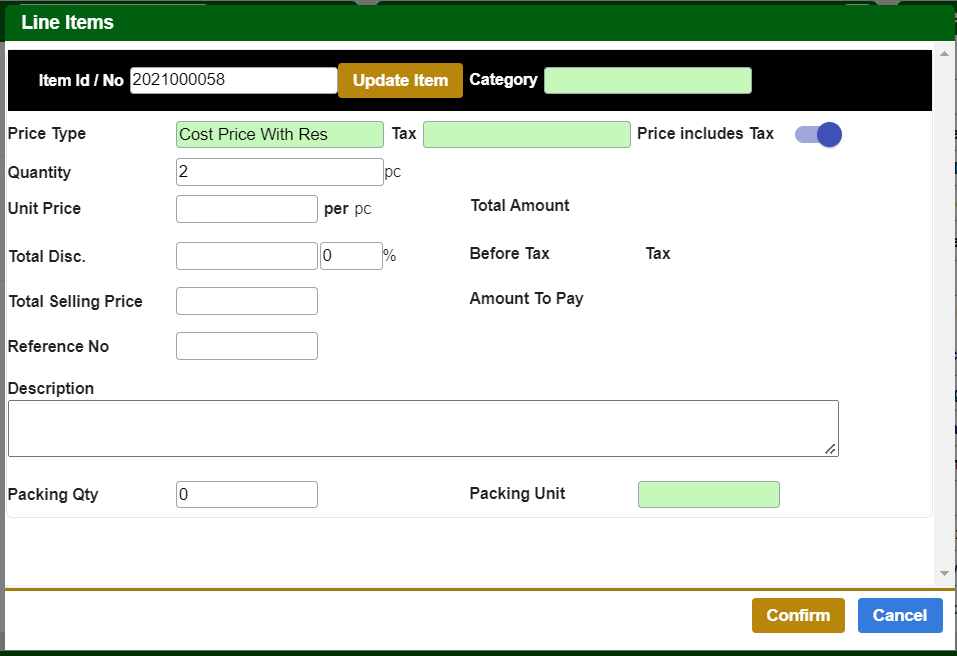Expand the Tax selection dropdown

(526, 134)
